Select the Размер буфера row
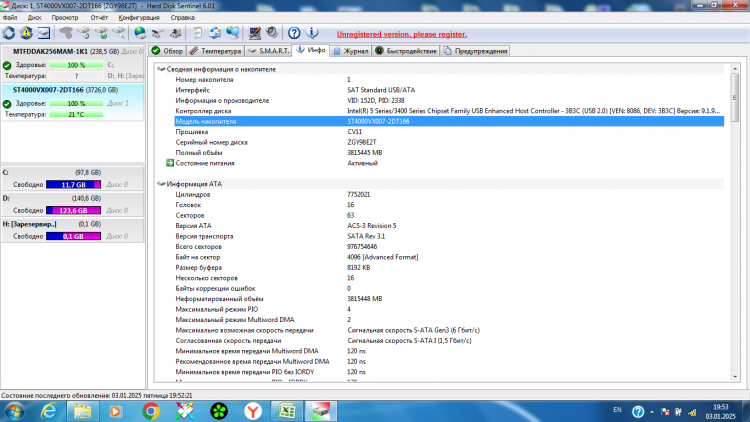 449,268
